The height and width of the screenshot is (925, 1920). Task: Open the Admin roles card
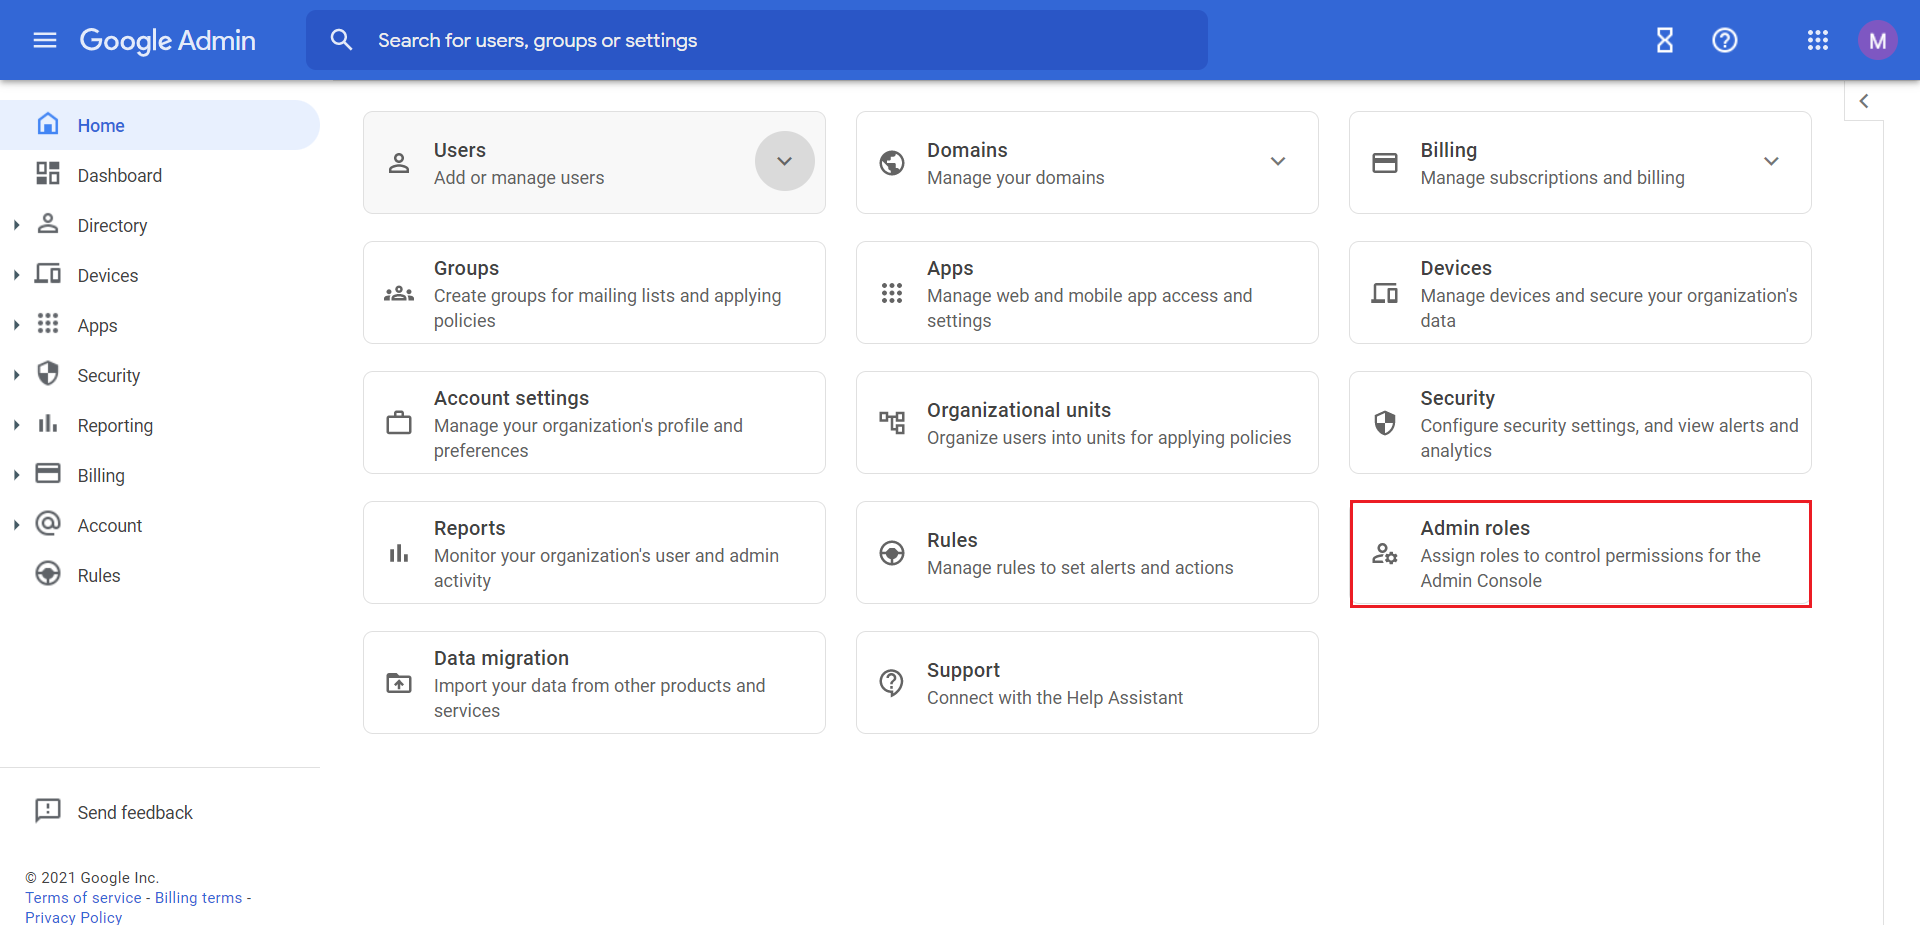point(1580,553)
